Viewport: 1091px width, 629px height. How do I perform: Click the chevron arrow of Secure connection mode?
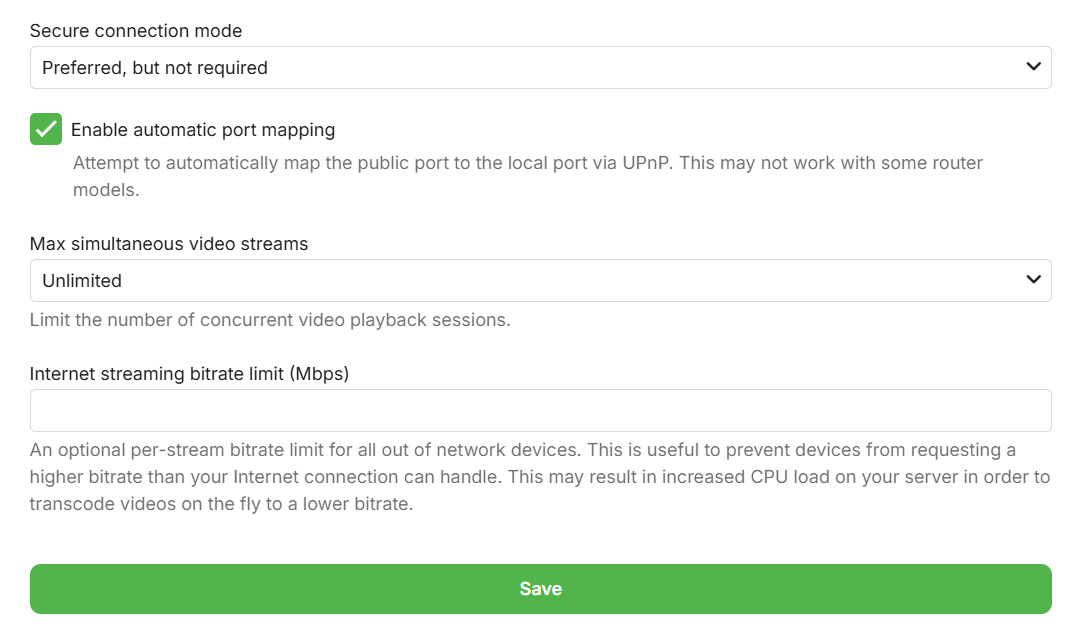[x=1034, y=67]
